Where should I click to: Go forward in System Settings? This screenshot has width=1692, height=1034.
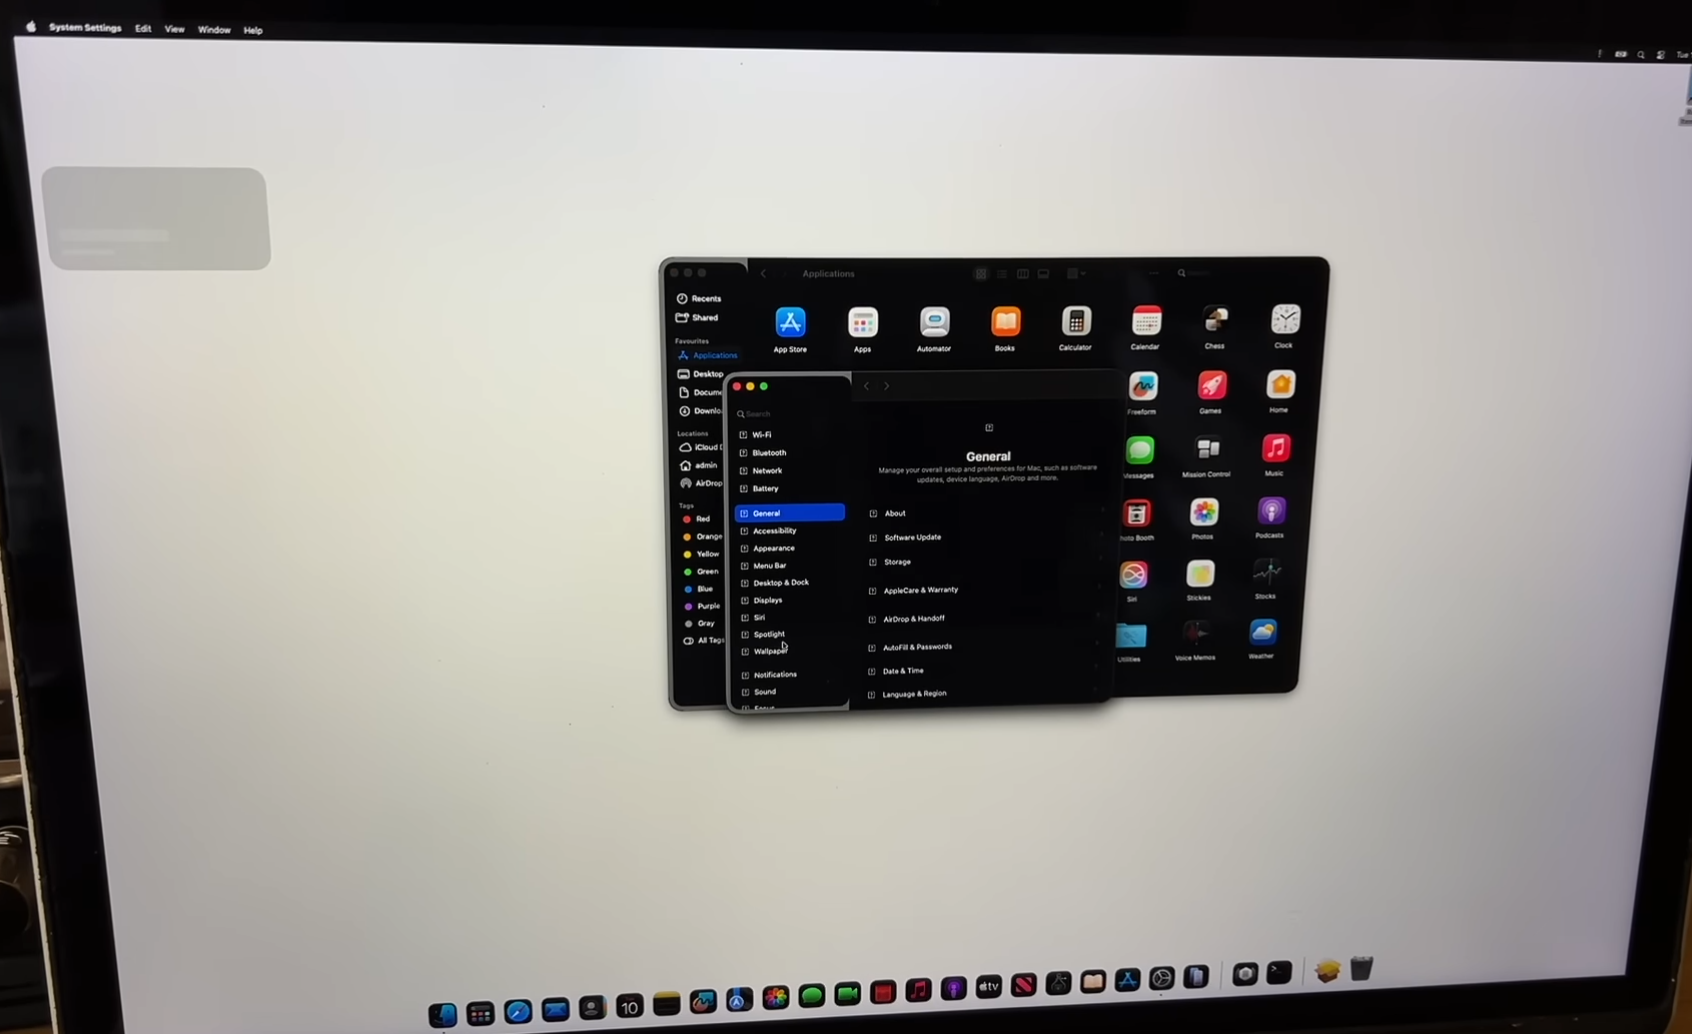(886, 386)
